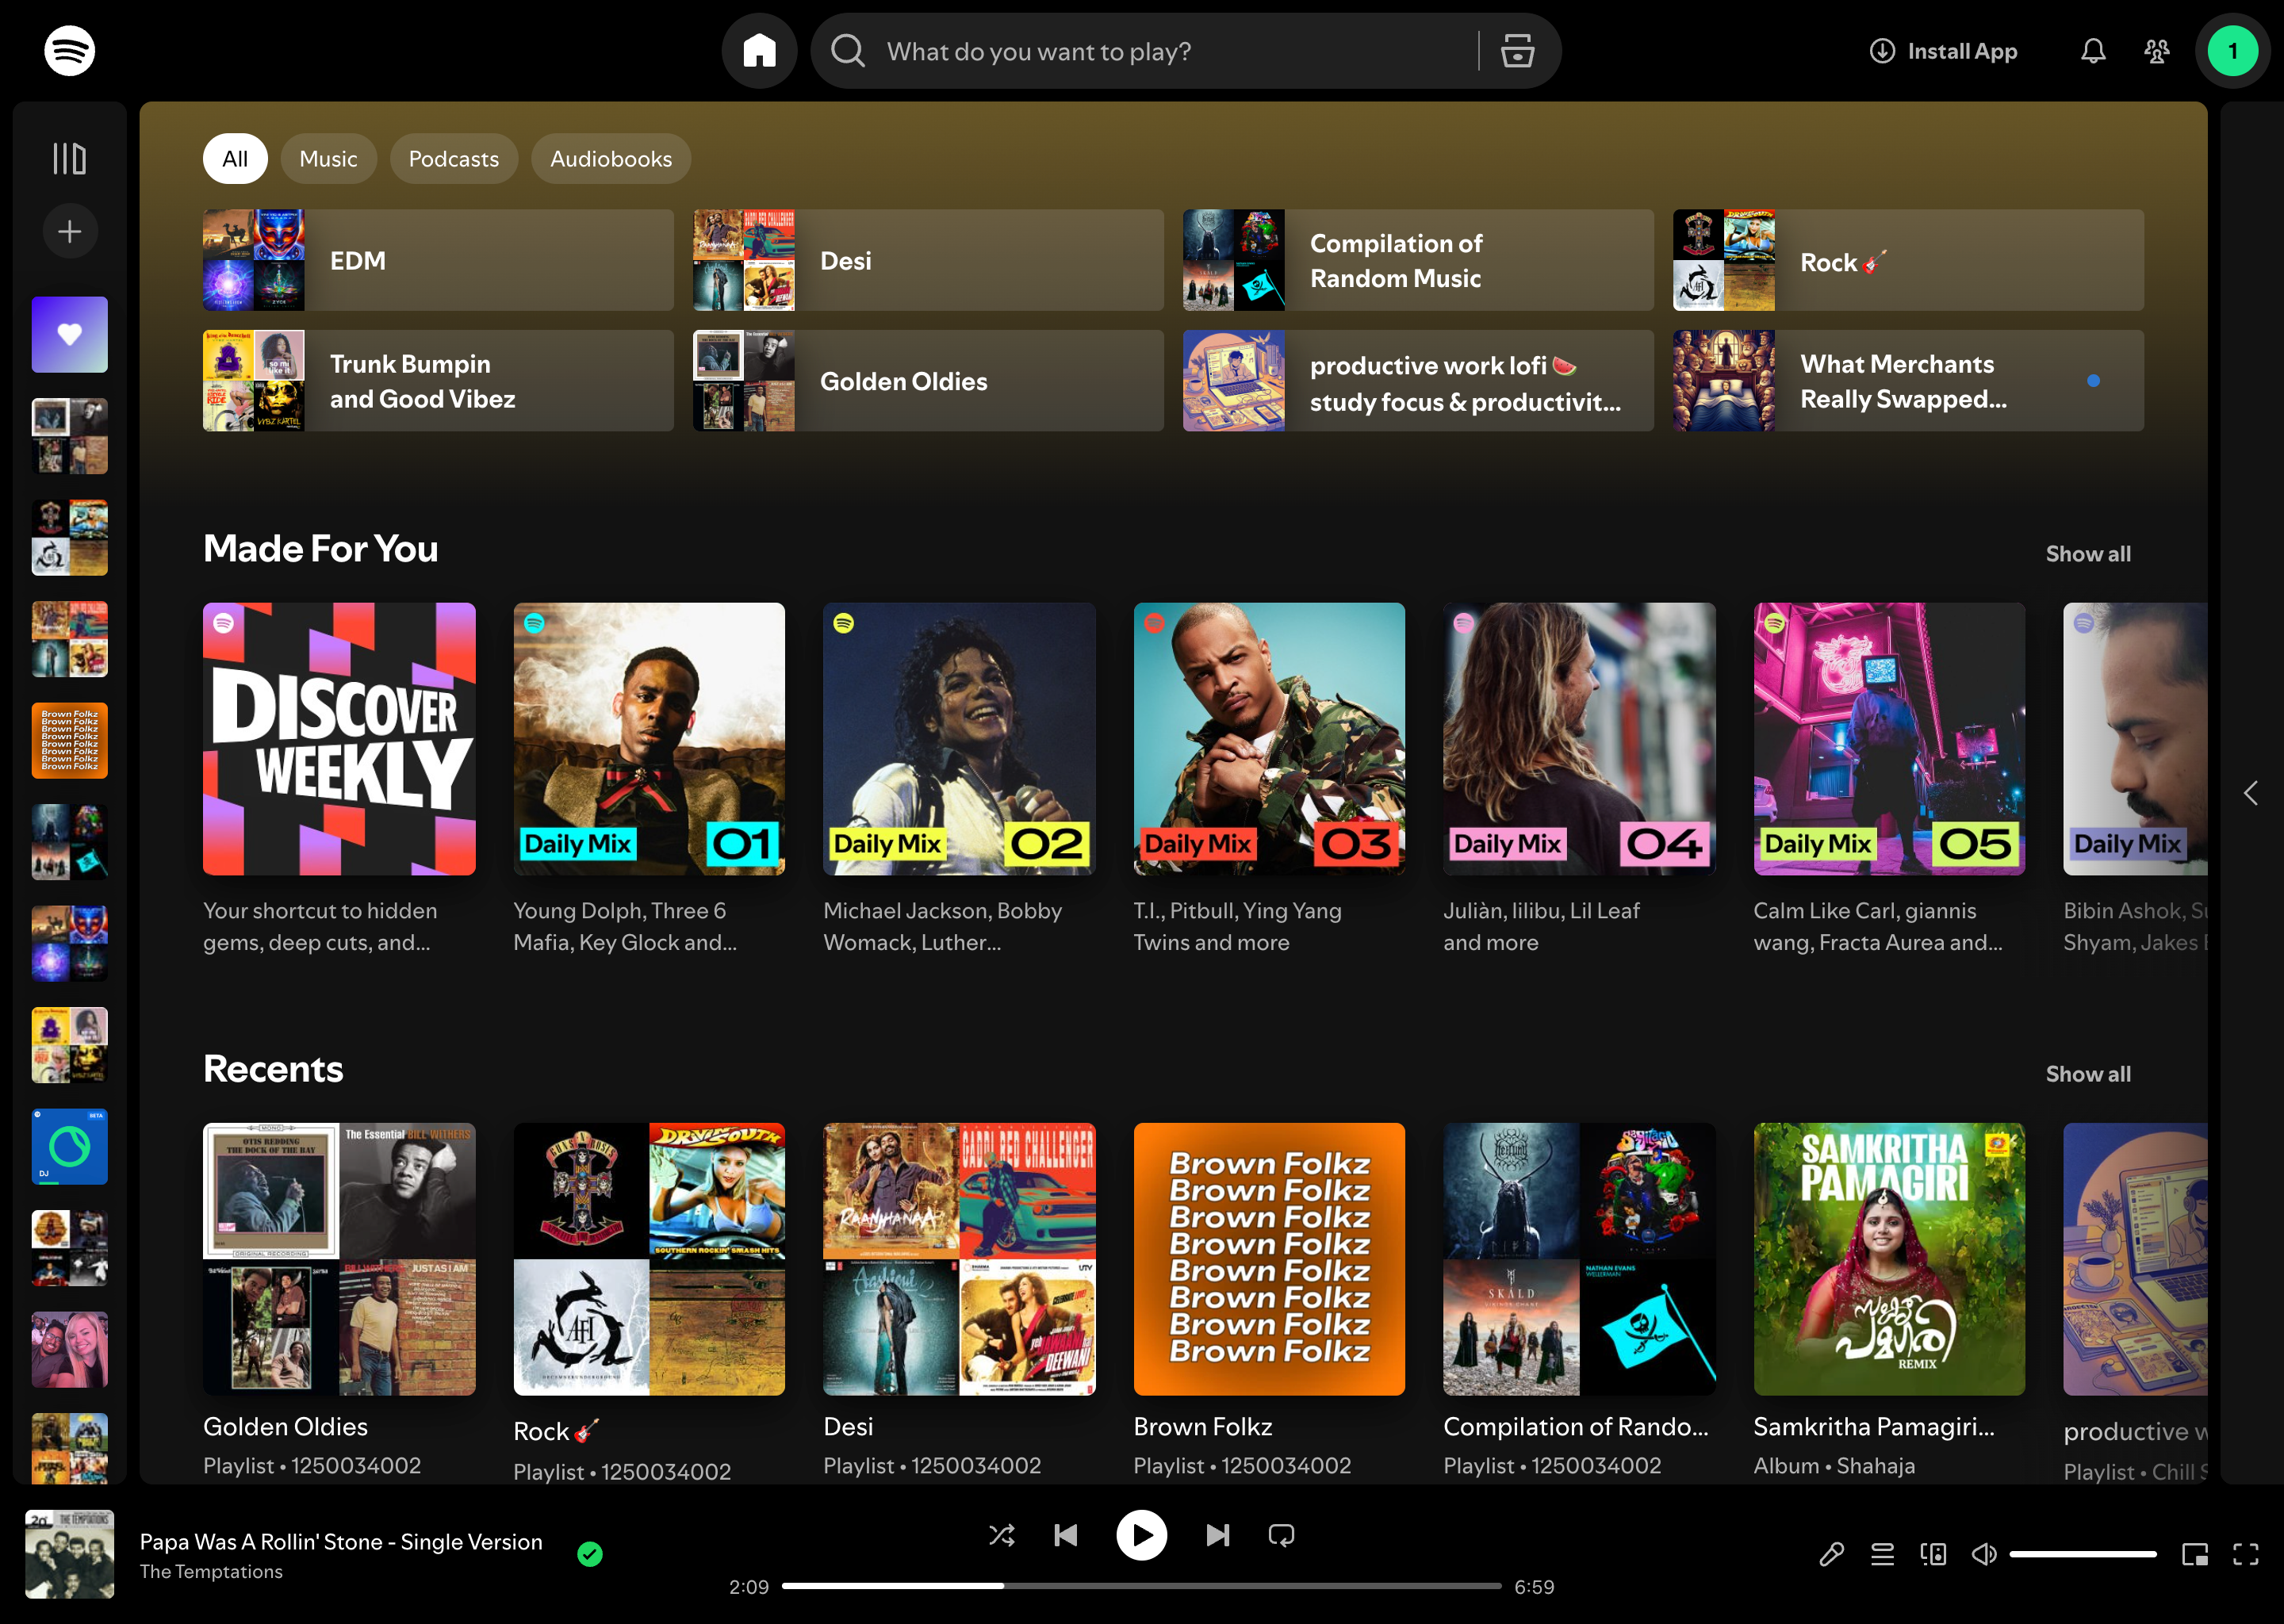Select the All filter chip
This screenshot has width=2284, height=1624.
coord(235,158)
